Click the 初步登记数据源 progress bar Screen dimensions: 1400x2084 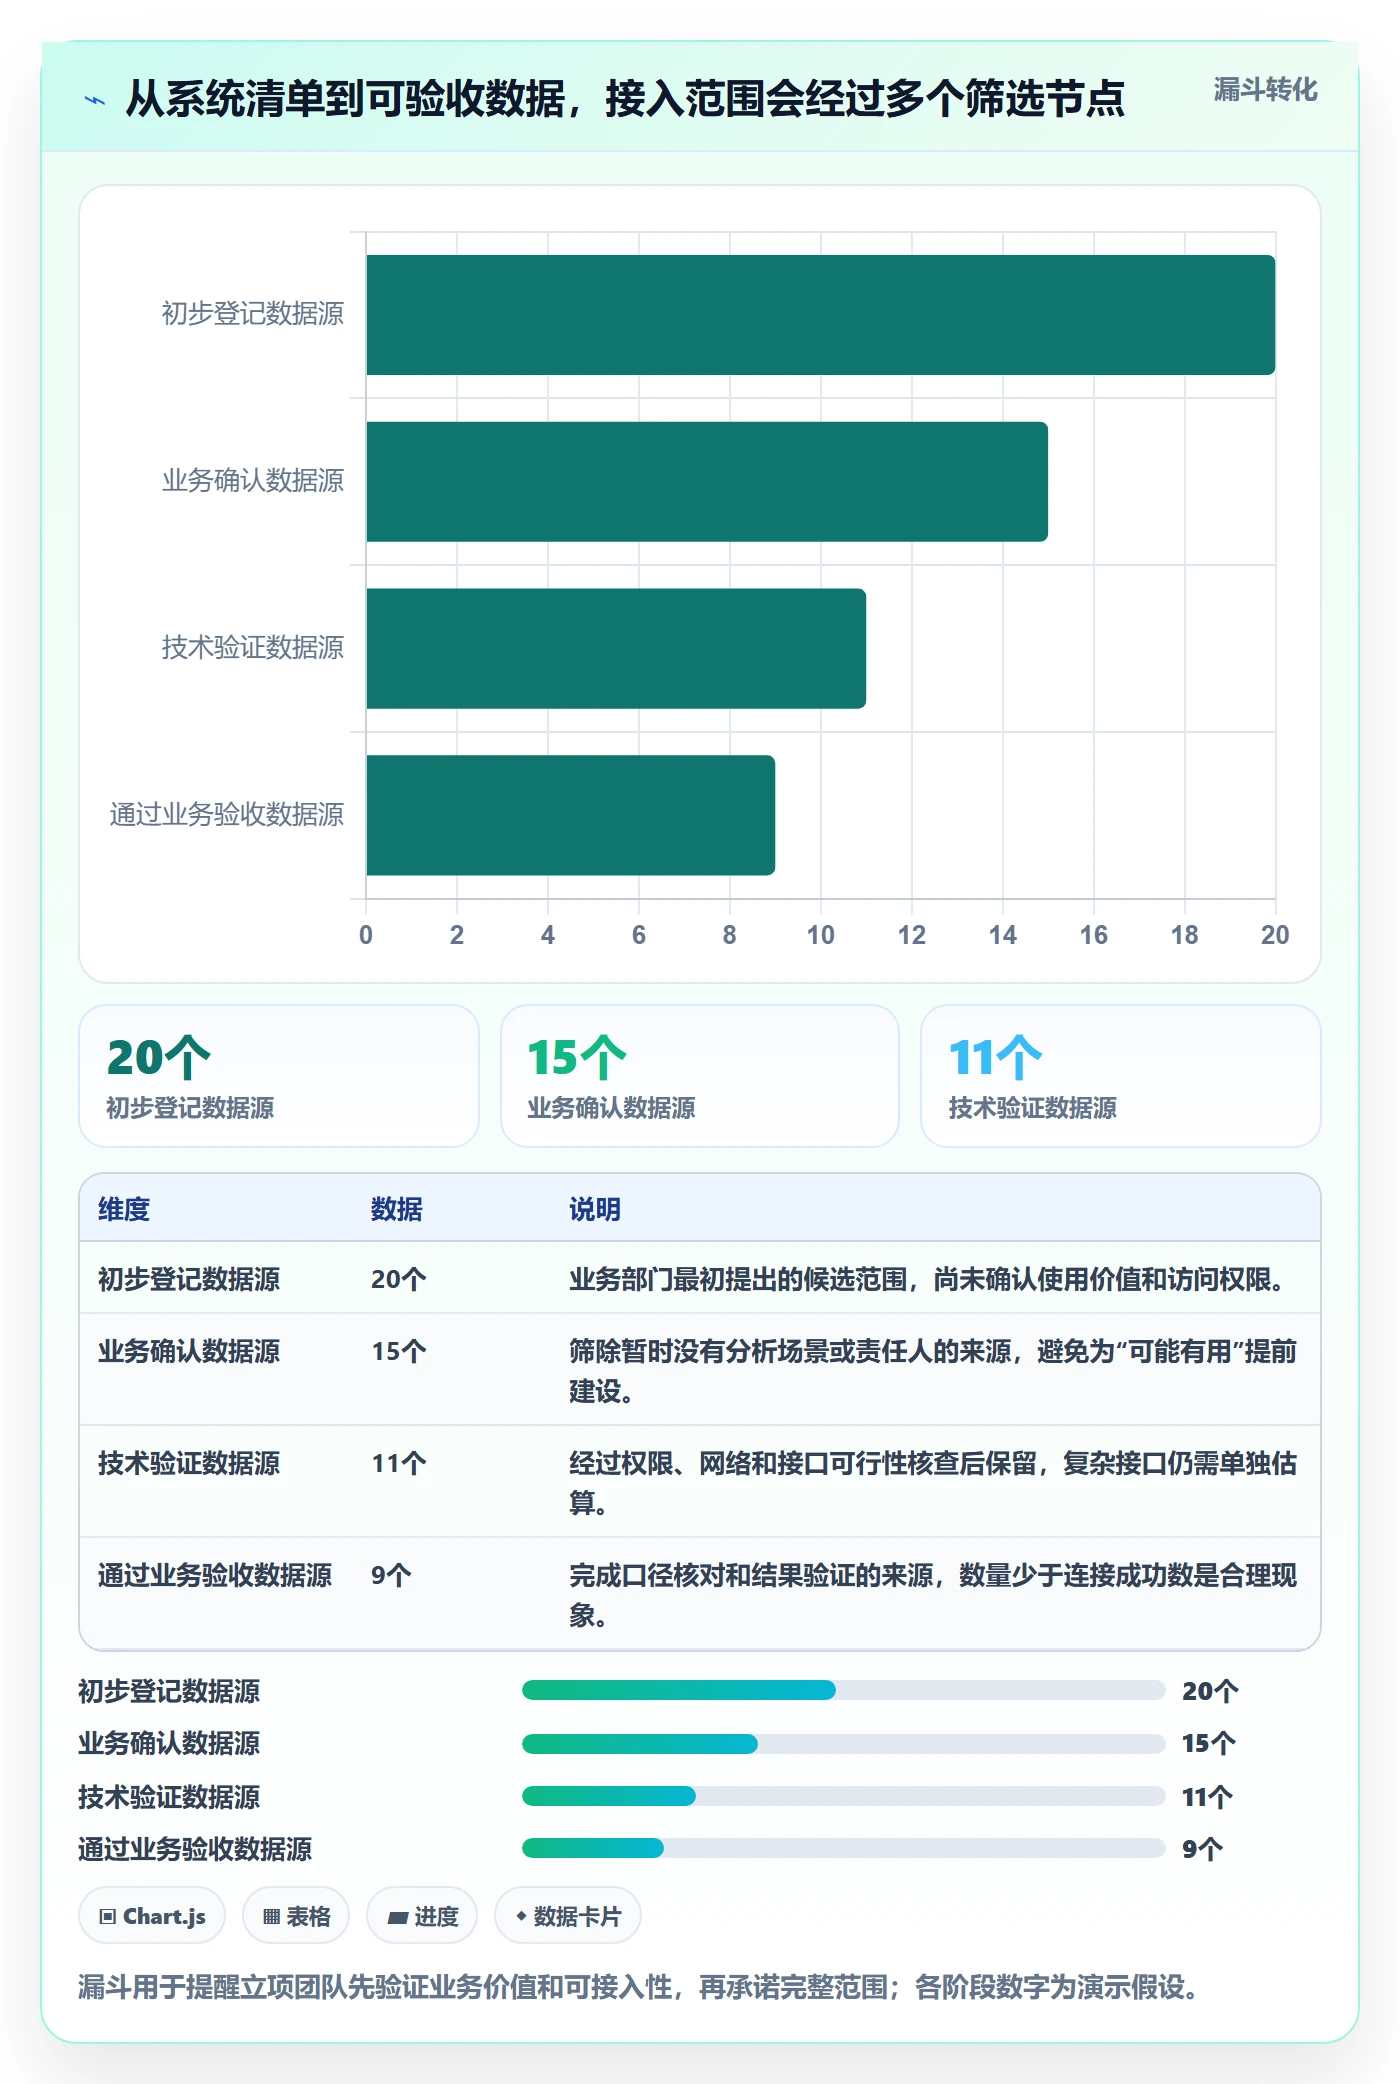[844, 1690]
